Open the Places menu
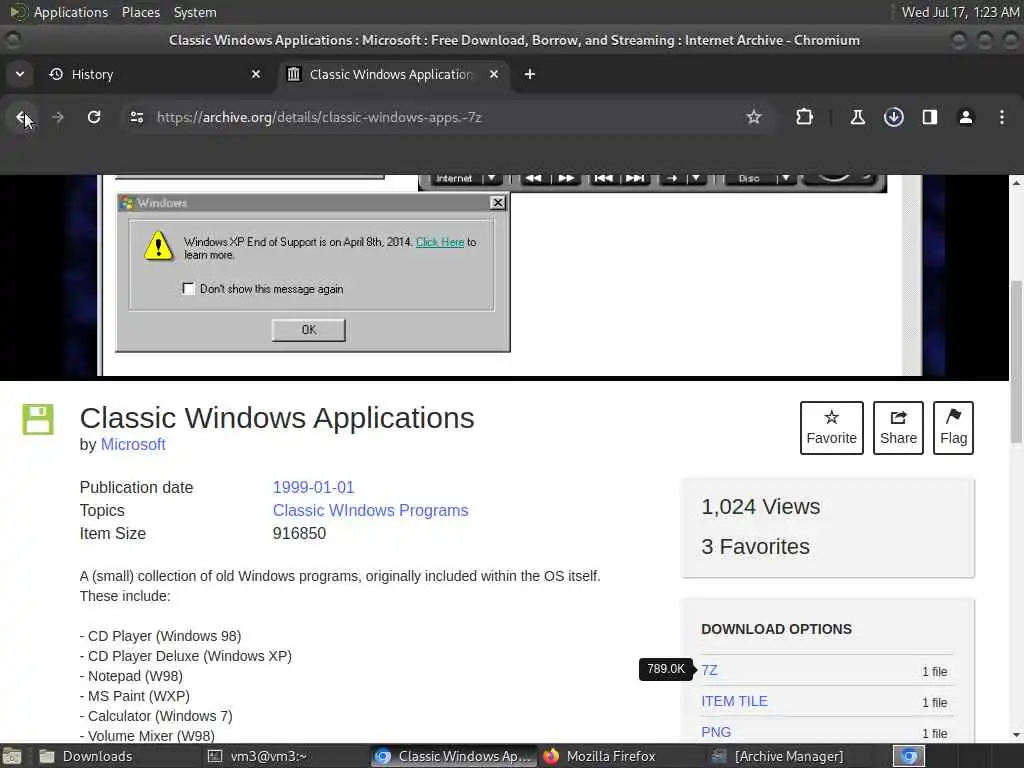Viewport: 1024px width, 768px height. 140,12
